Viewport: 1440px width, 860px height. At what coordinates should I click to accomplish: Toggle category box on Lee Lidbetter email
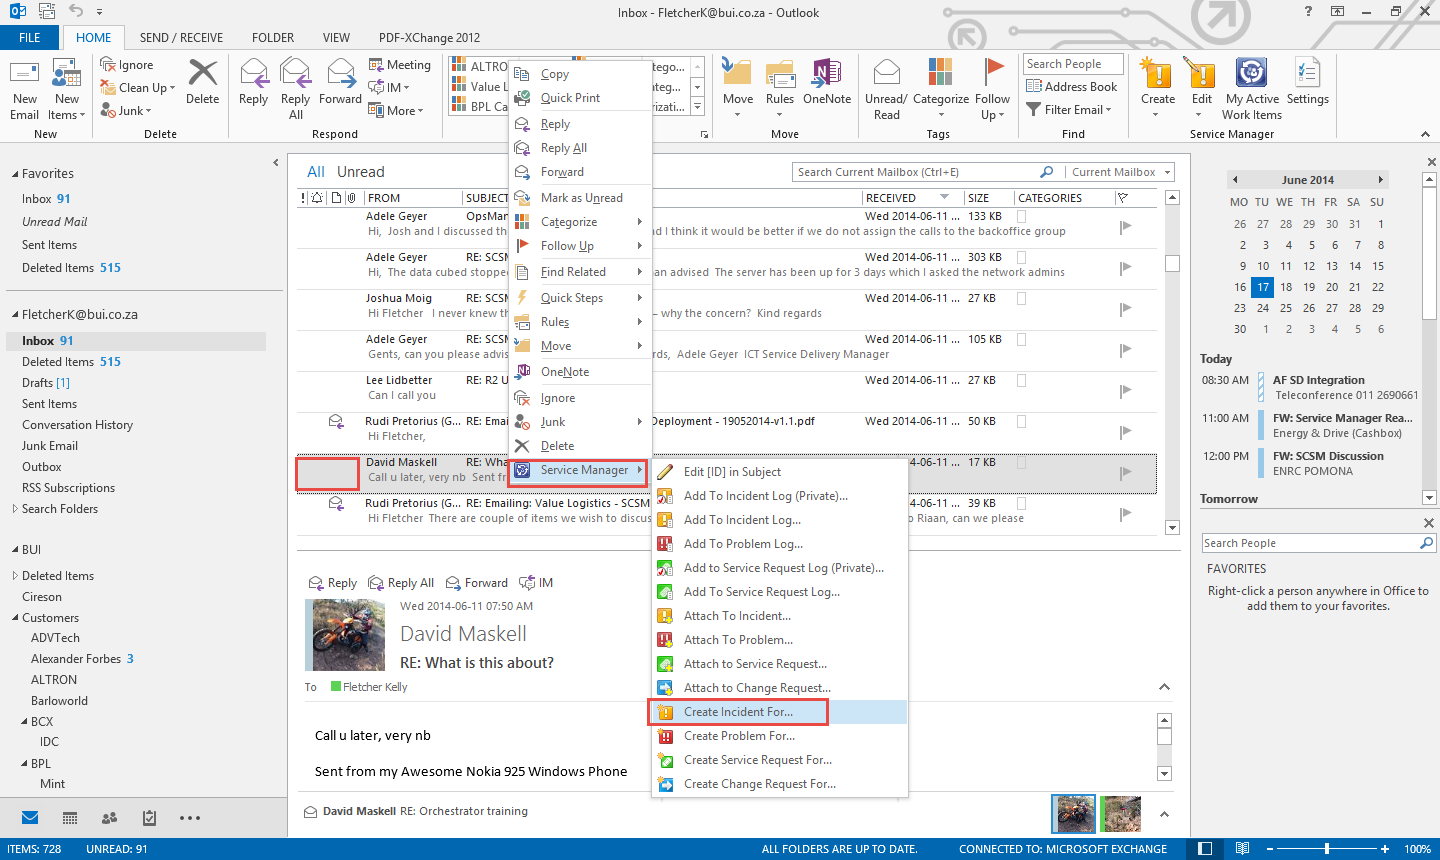1022,380
